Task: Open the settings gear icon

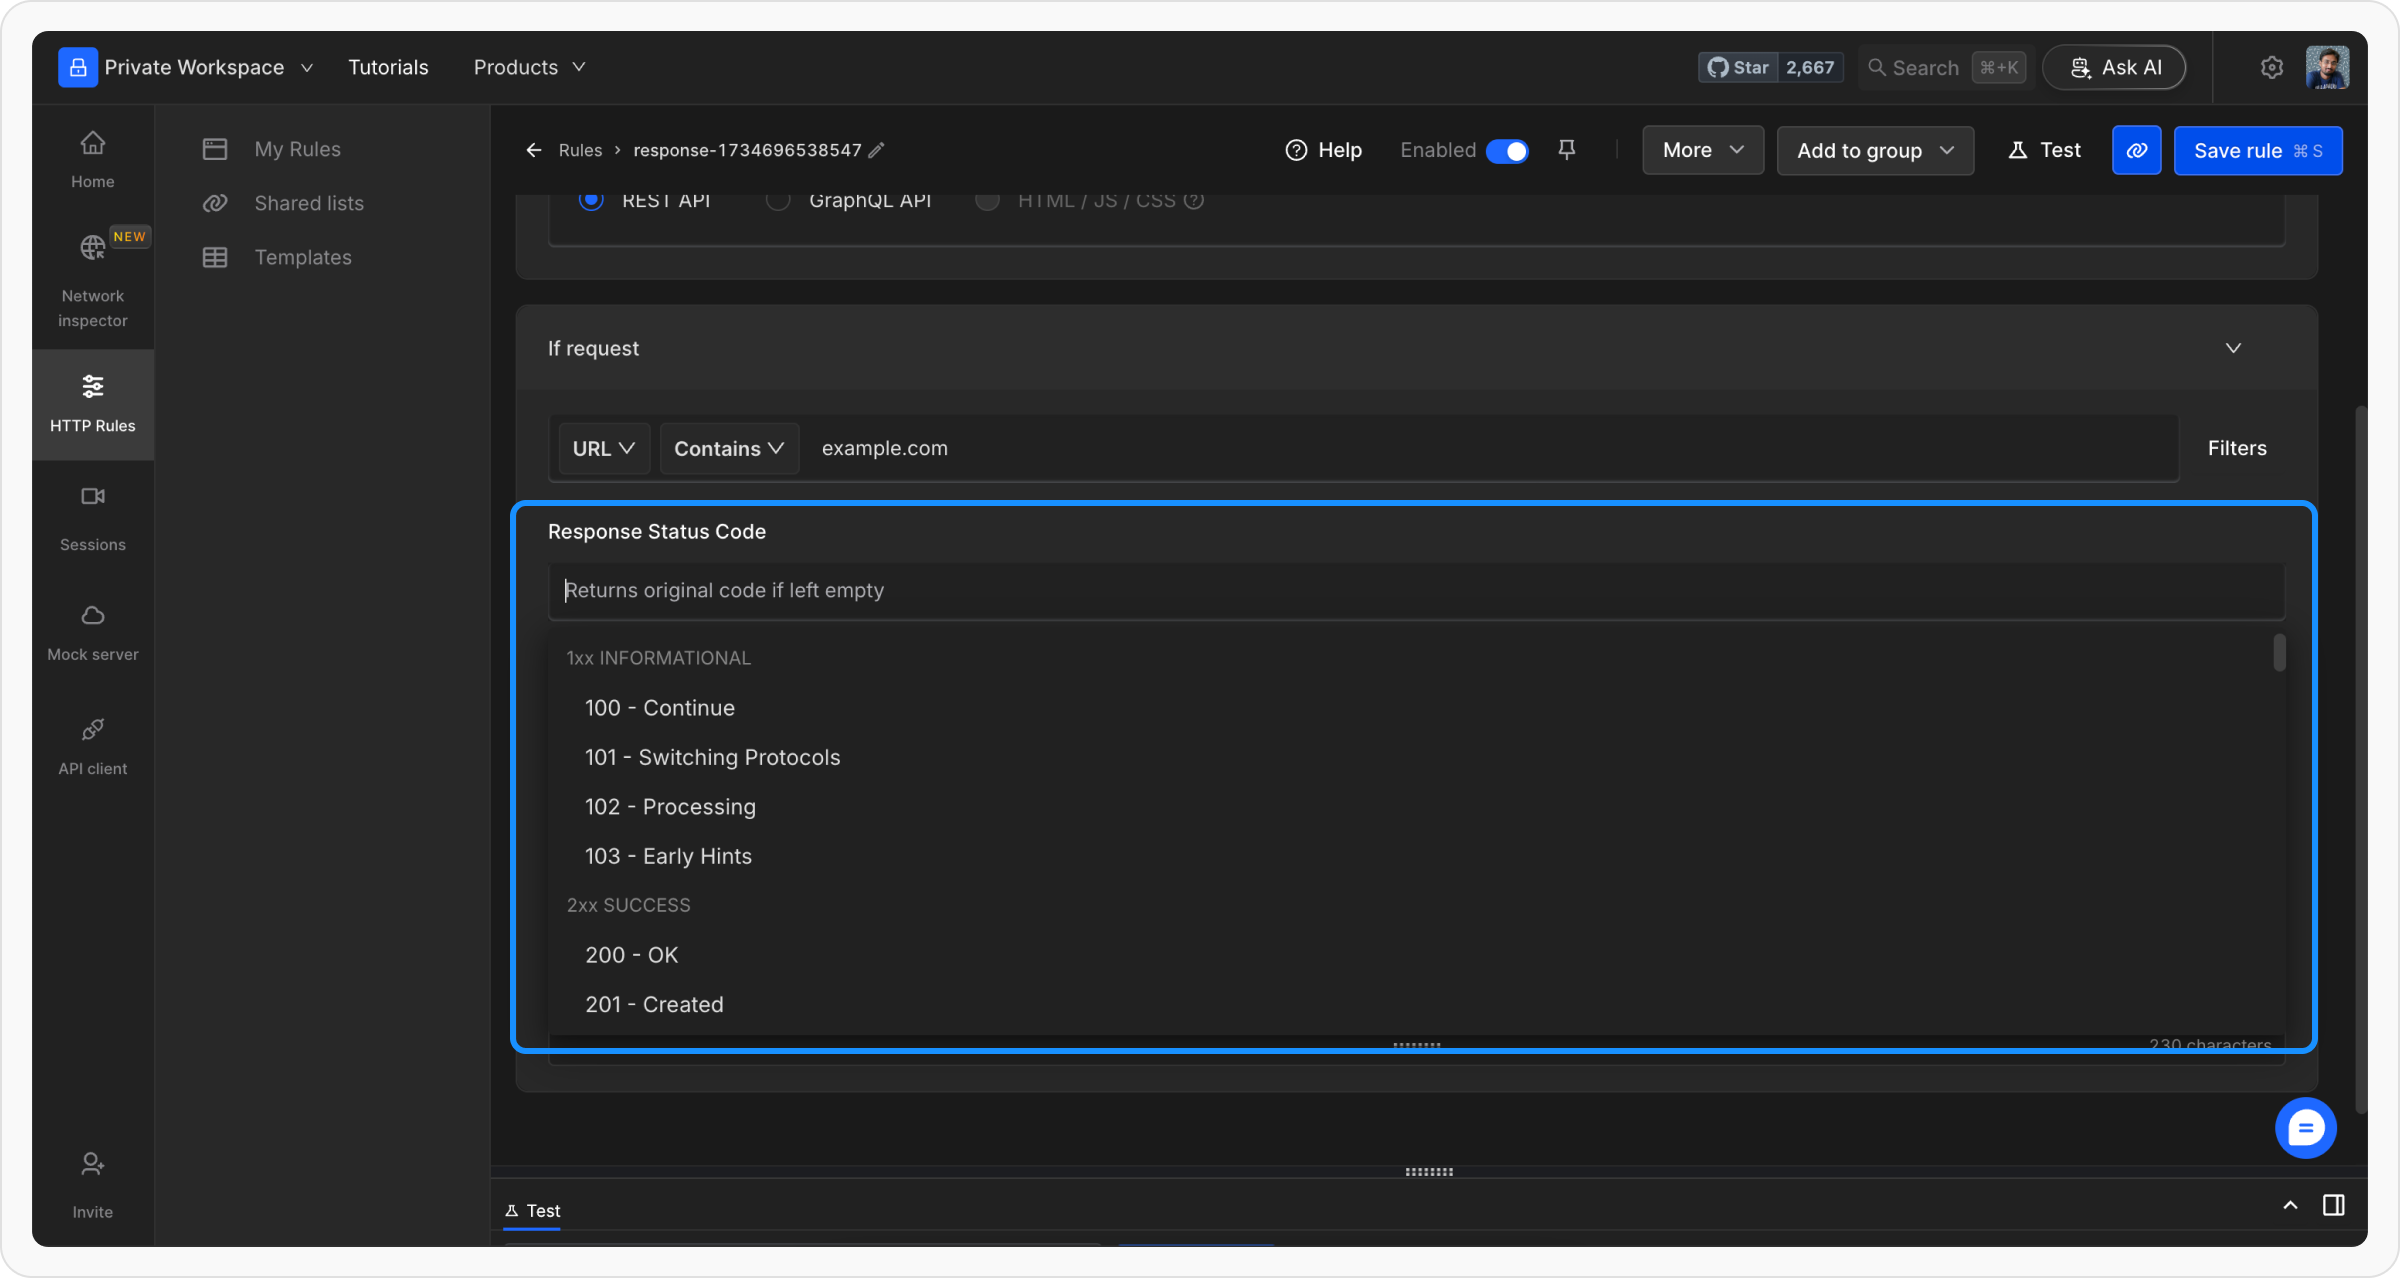Action: (2271, 67)
